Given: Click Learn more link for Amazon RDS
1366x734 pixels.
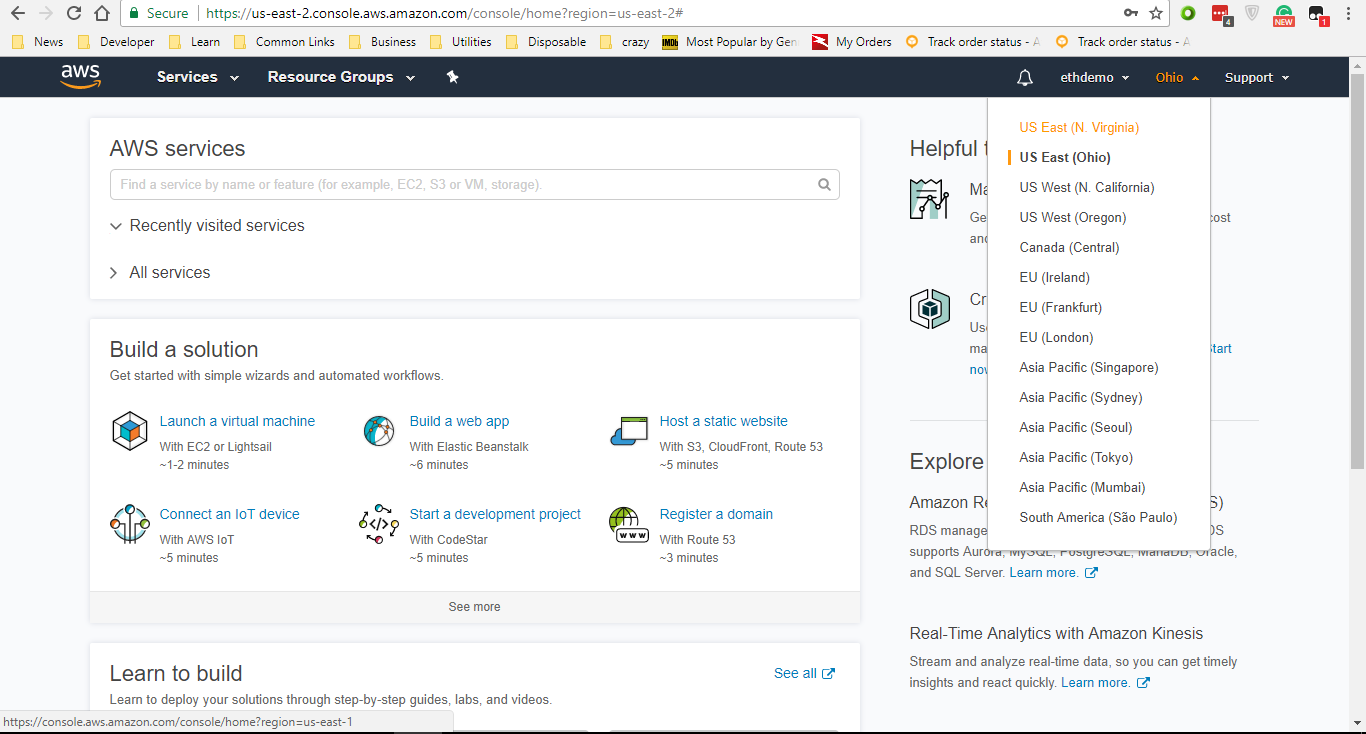Looking at the screenshot, I should 1044,573.
